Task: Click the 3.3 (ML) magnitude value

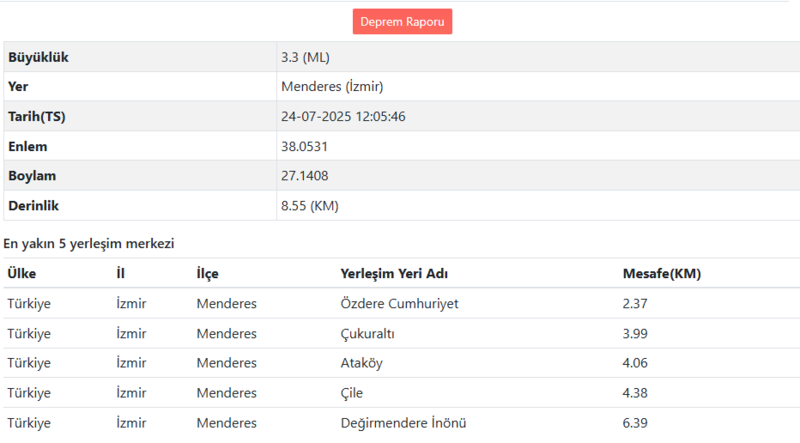Action: pyautogui.click(x=311, y=57)
